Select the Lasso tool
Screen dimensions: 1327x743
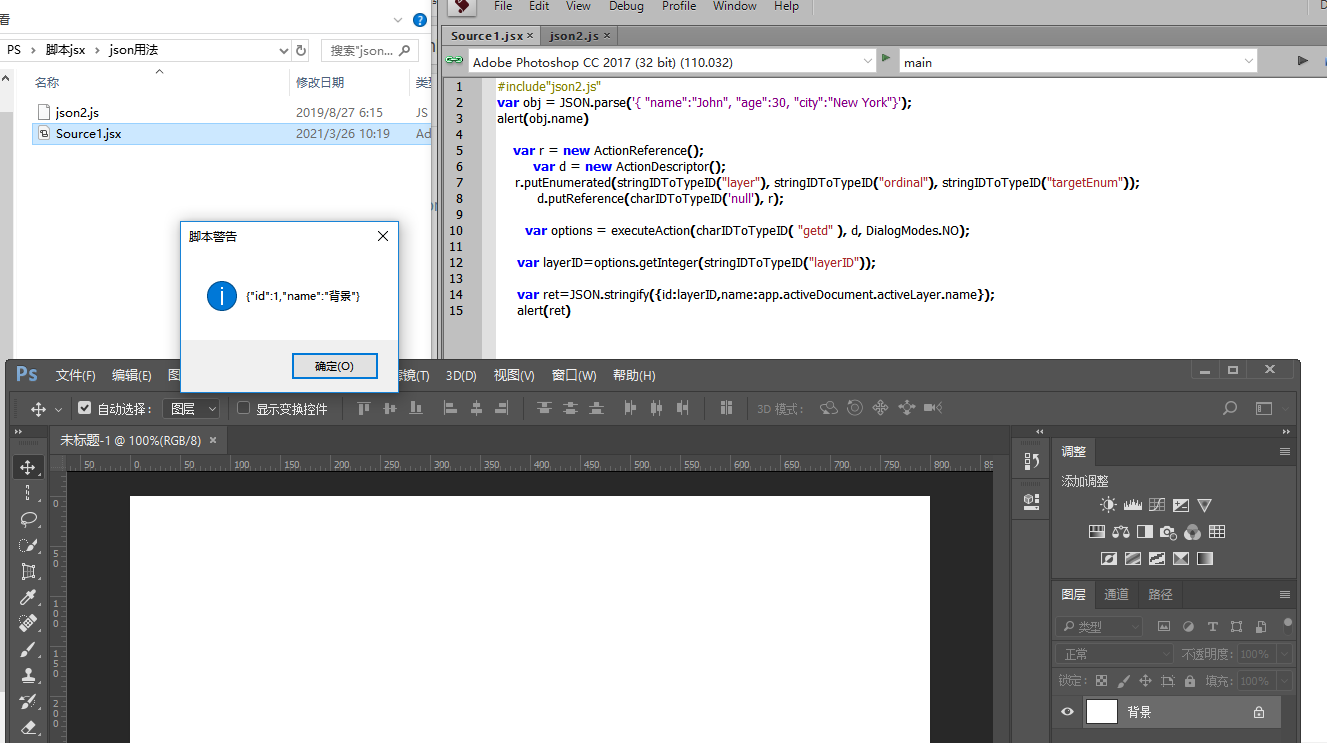click(x=28, y=518)
